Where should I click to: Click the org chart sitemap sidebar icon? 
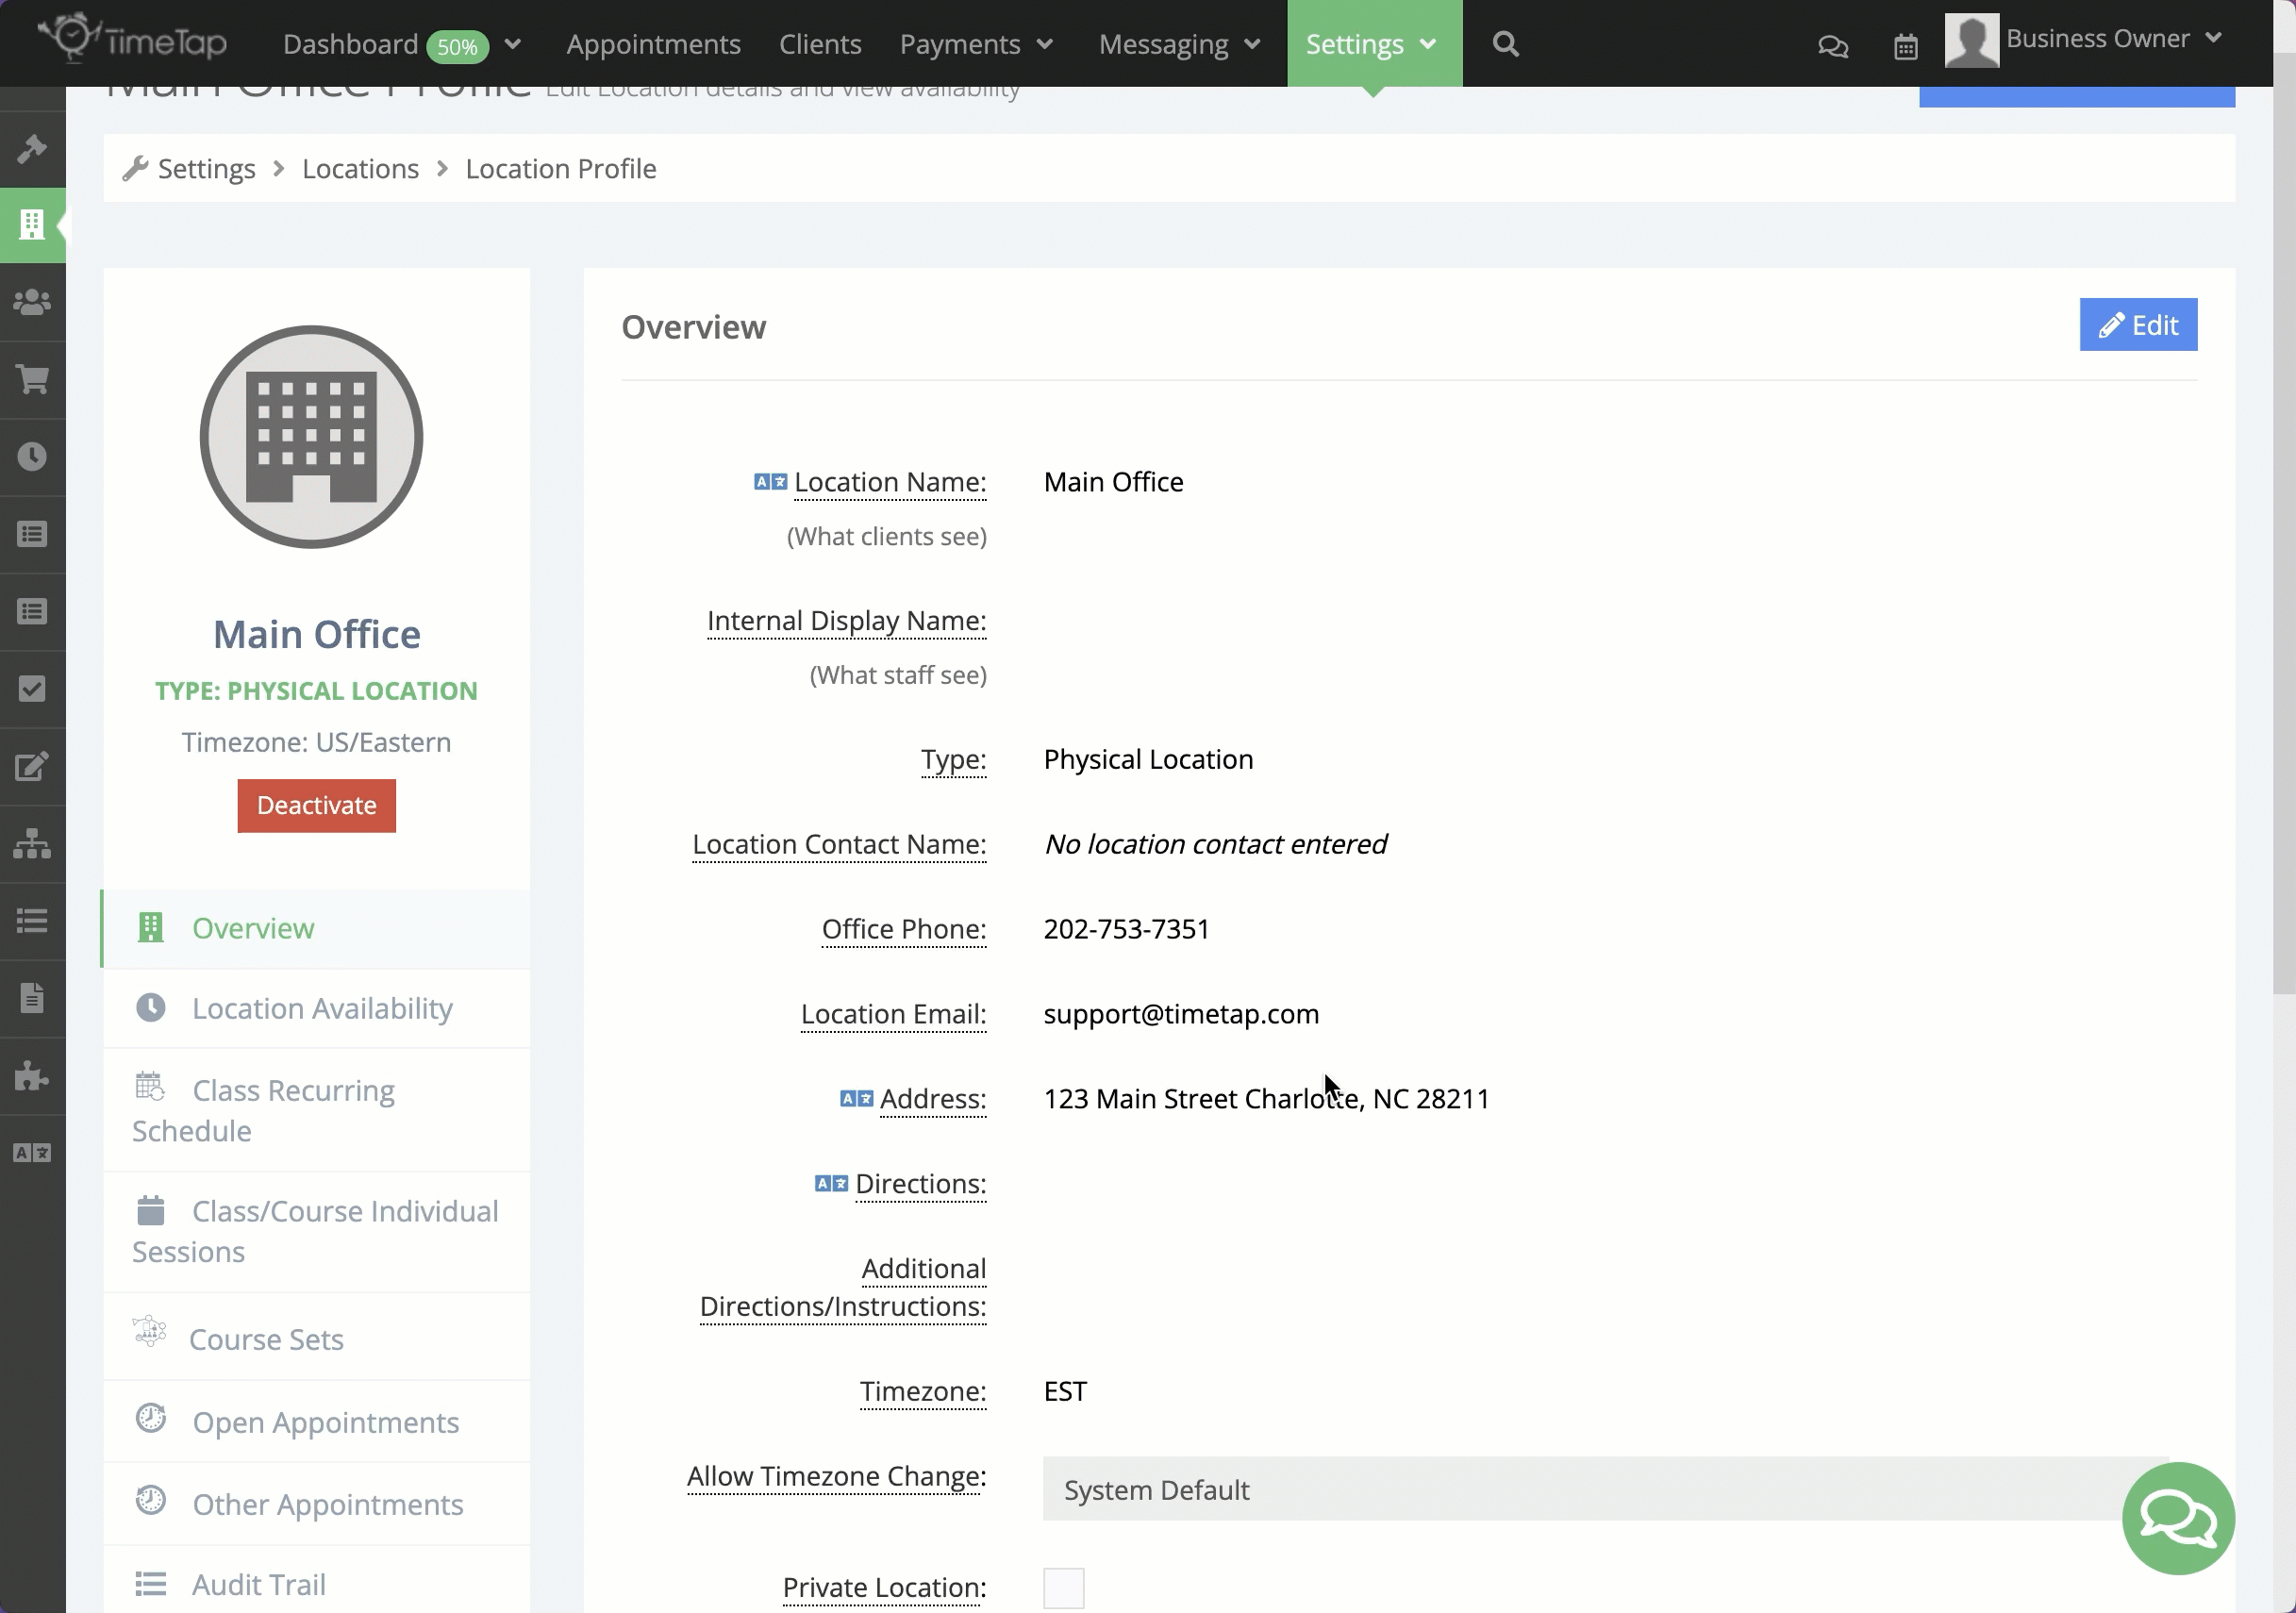pos(32,843)
